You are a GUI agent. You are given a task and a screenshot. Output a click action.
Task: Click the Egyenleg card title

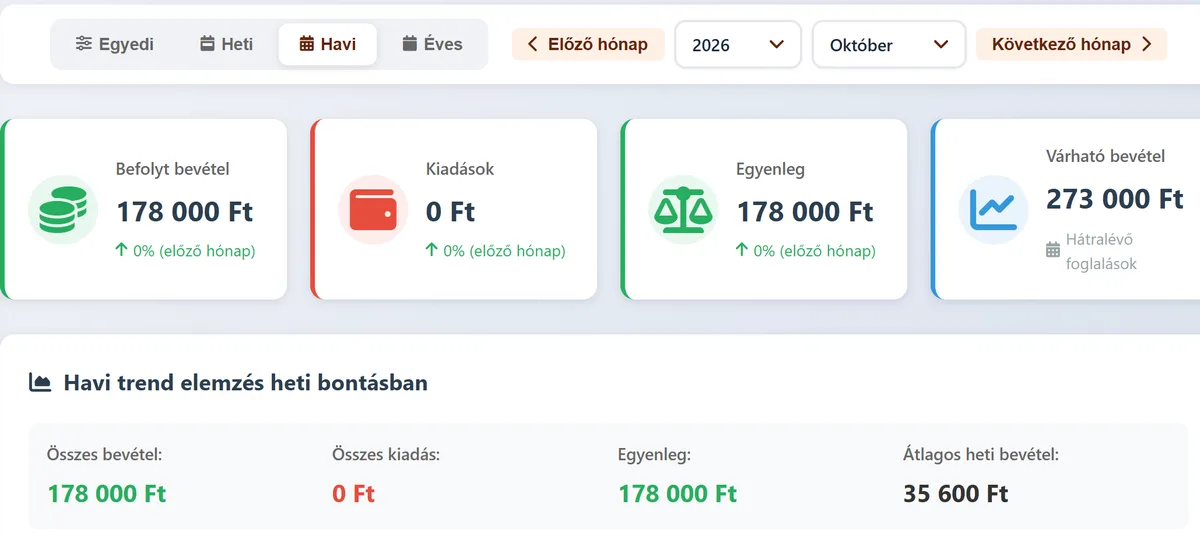click(771, 169)
